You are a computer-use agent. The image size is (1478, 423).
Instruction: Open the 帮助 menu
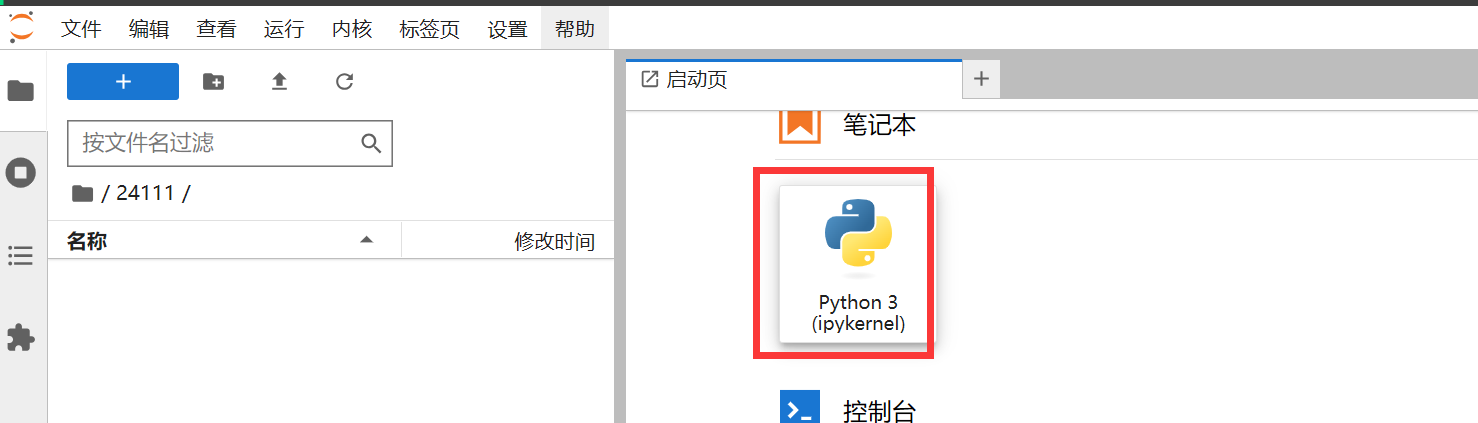tap(575, 29)
